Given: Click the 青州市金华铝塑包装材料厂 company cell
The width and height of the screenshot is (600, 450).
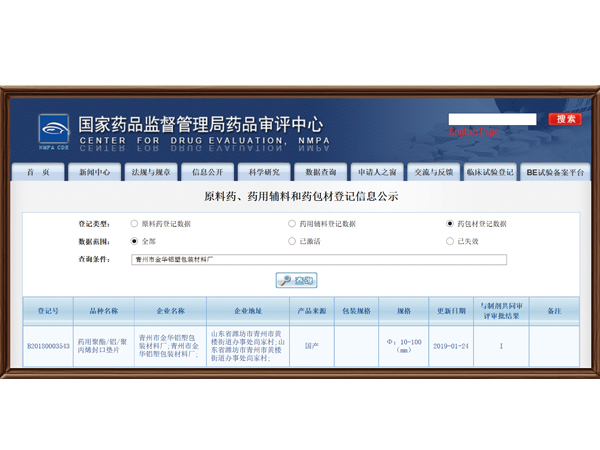Looking at the screenshot, I should coord(170,346).
